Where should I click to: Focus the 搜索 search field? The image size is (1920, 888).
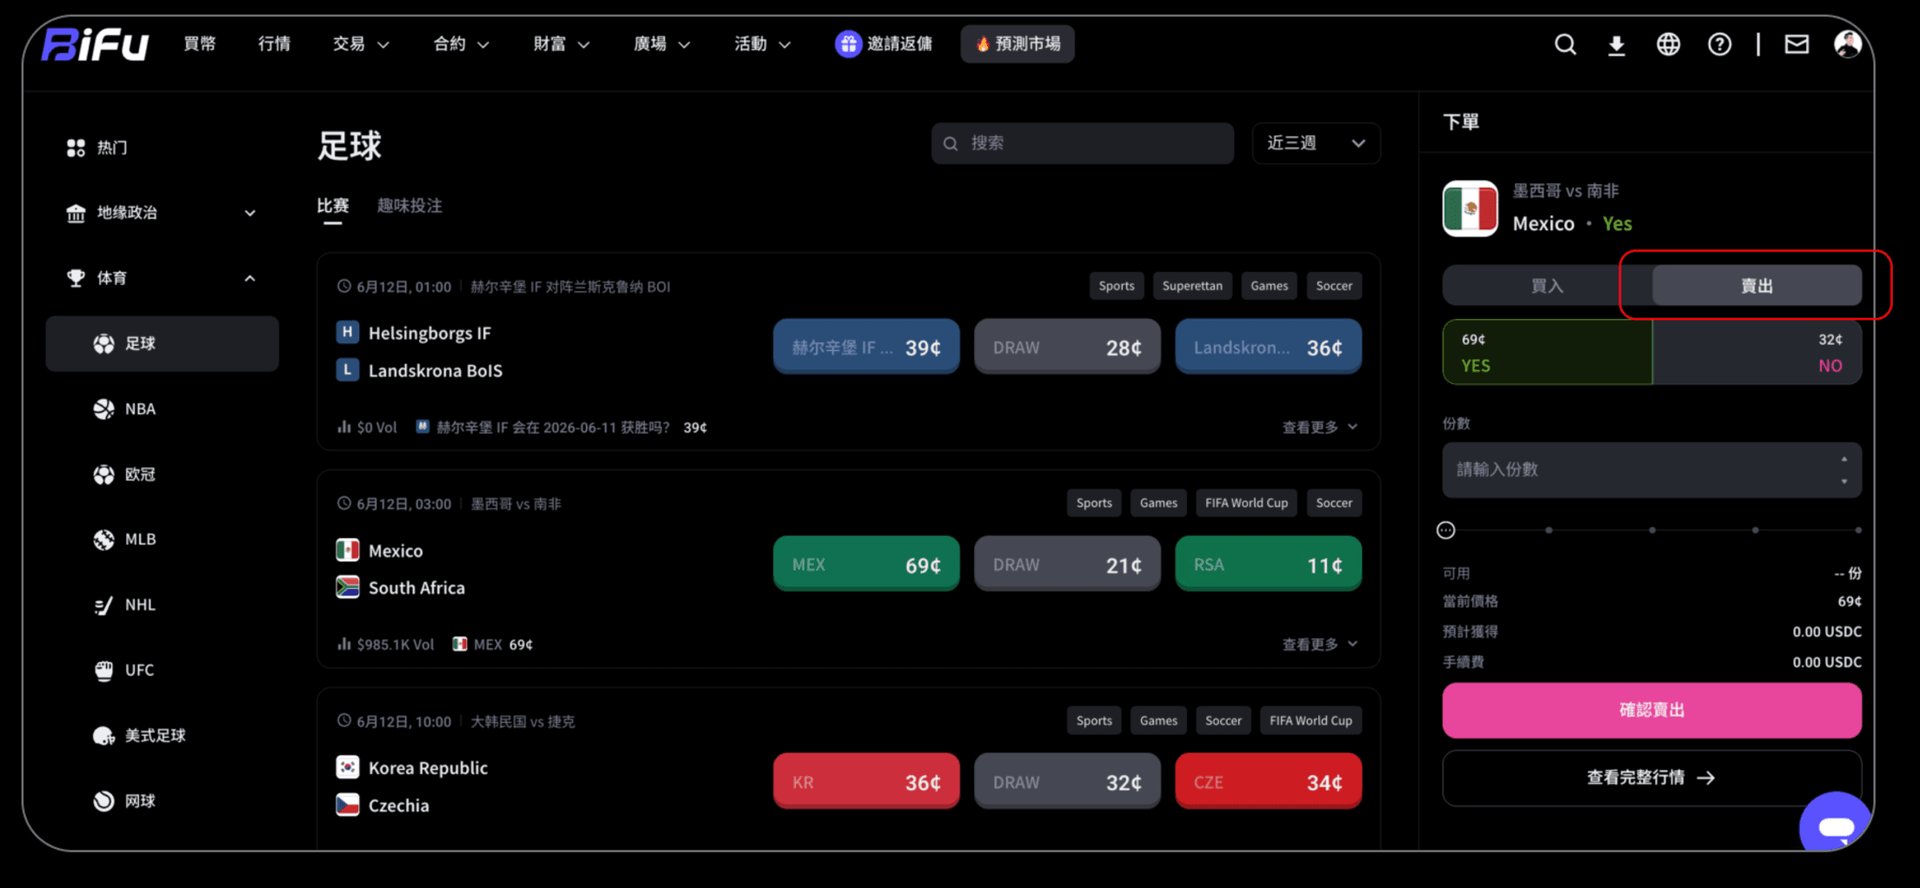tap(1082, 143)
